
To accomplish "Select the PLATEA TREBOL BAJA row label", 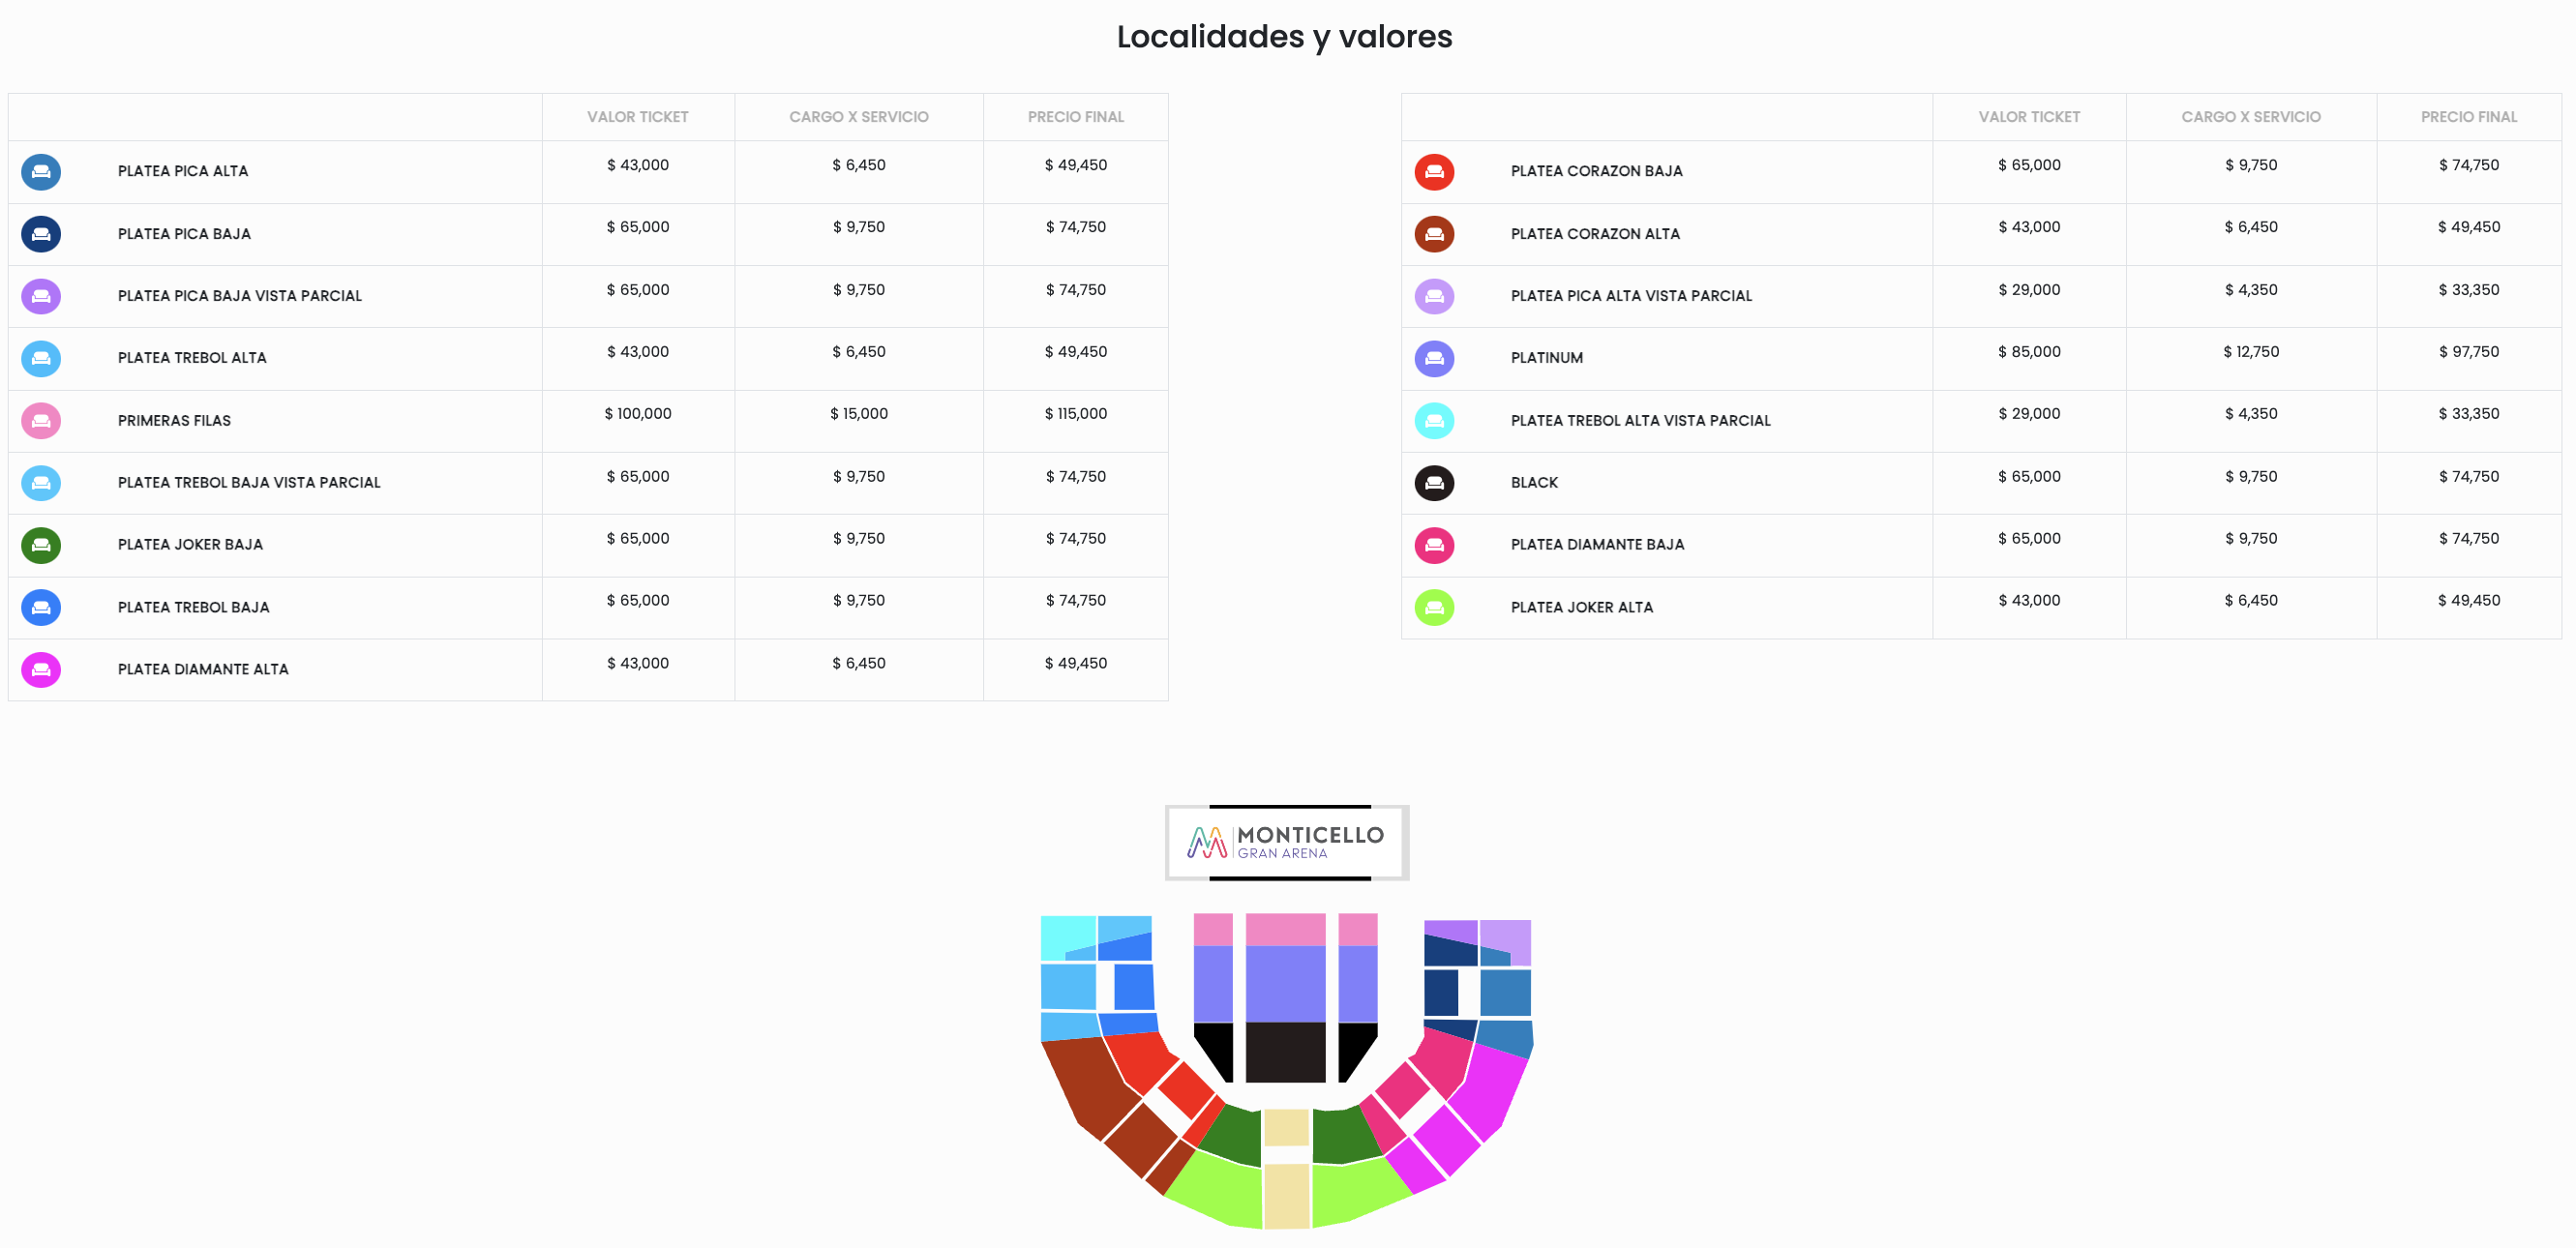I will click(193, 607).
